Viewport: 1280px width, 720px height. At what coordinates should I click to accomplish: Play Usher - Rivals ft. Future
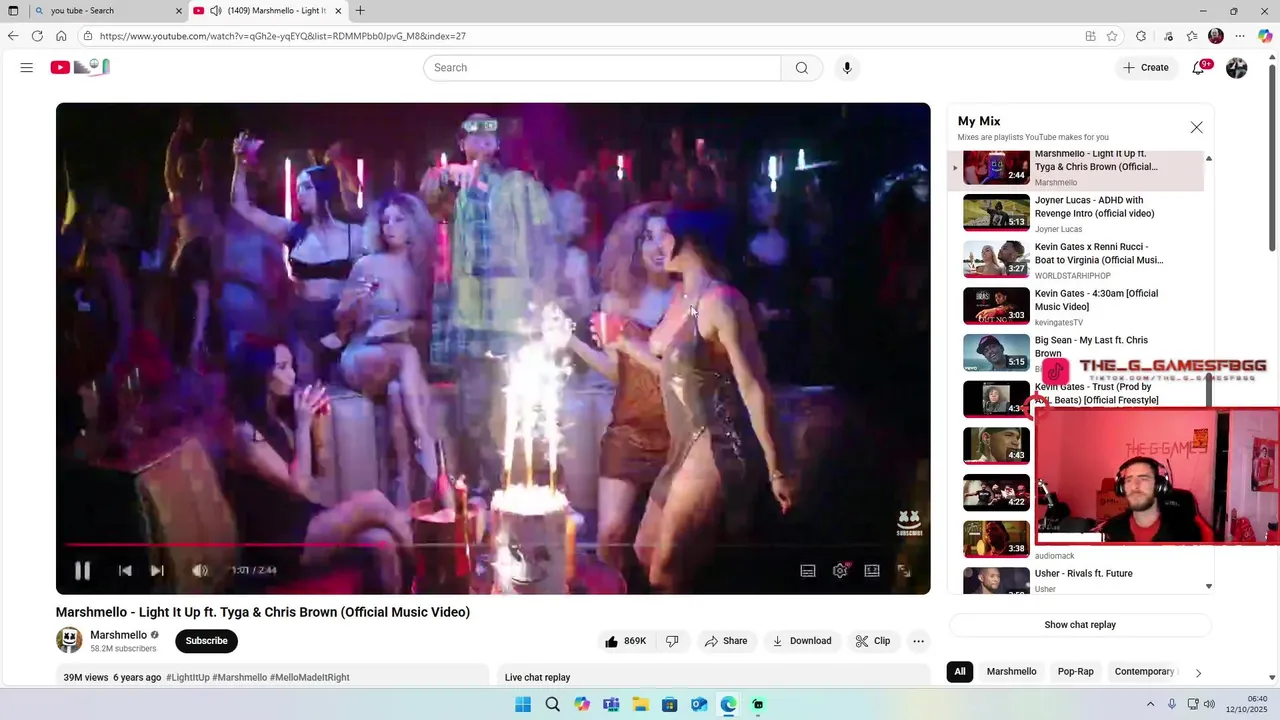[x=1076, y=580]
